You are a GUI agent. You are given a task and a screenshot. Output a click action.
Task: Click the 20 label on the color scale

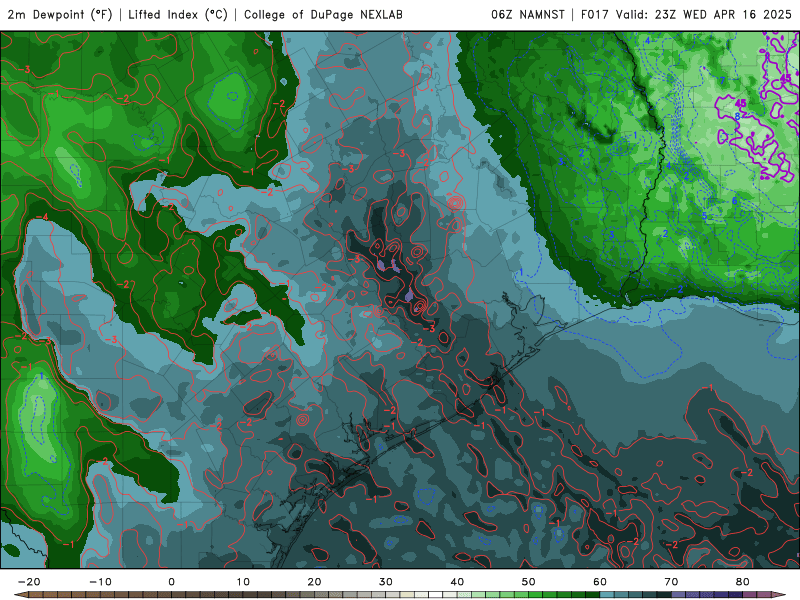click(314, 582)
